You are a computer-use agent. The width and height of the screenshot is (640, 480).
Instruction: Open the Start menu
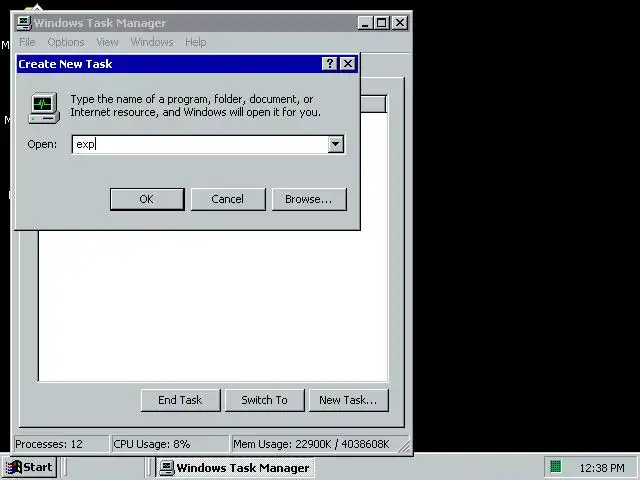[x=29, y=467]
